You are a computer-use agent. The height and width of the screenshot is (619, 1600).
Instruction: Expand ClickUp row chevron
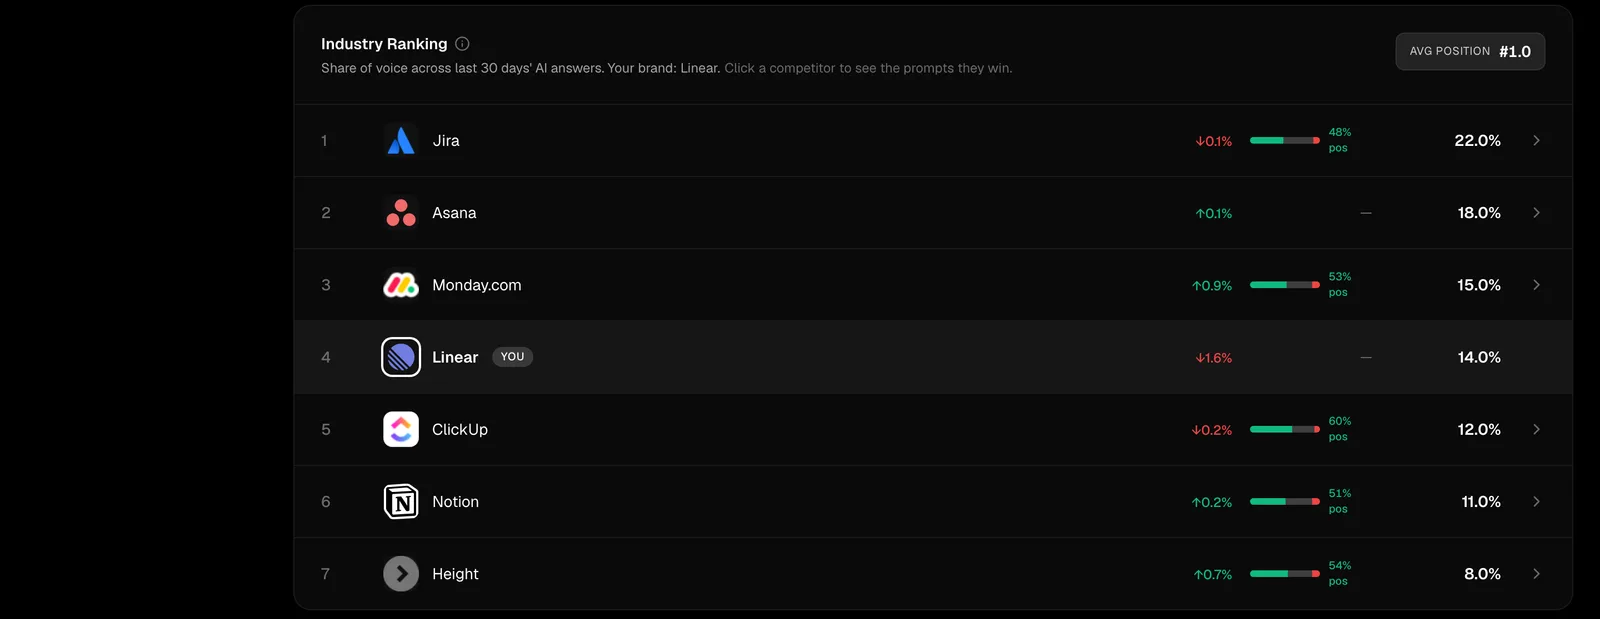pyautogui.click(x=1537, y=429)
